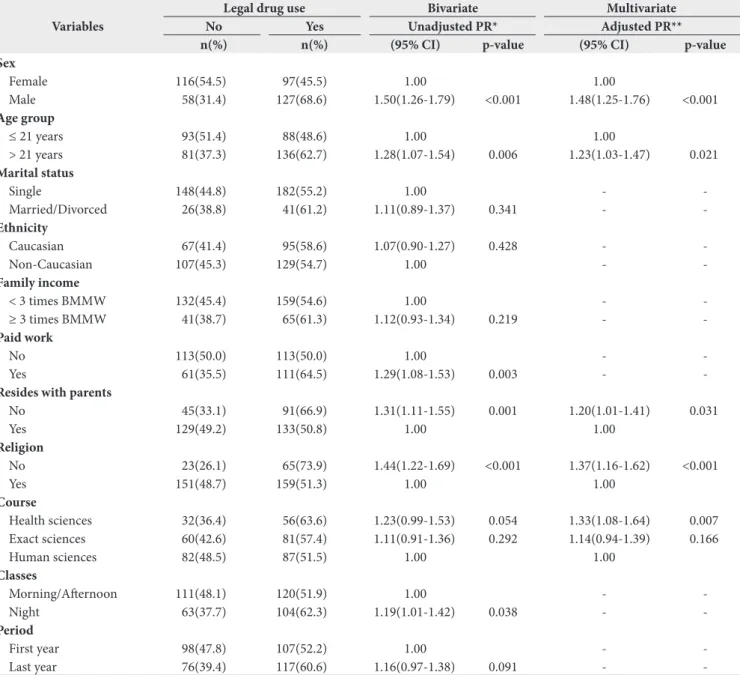Select the 'Morning/Afternoon' row label
The height and width of the screenshot is (675, 740).
point(63,594)
